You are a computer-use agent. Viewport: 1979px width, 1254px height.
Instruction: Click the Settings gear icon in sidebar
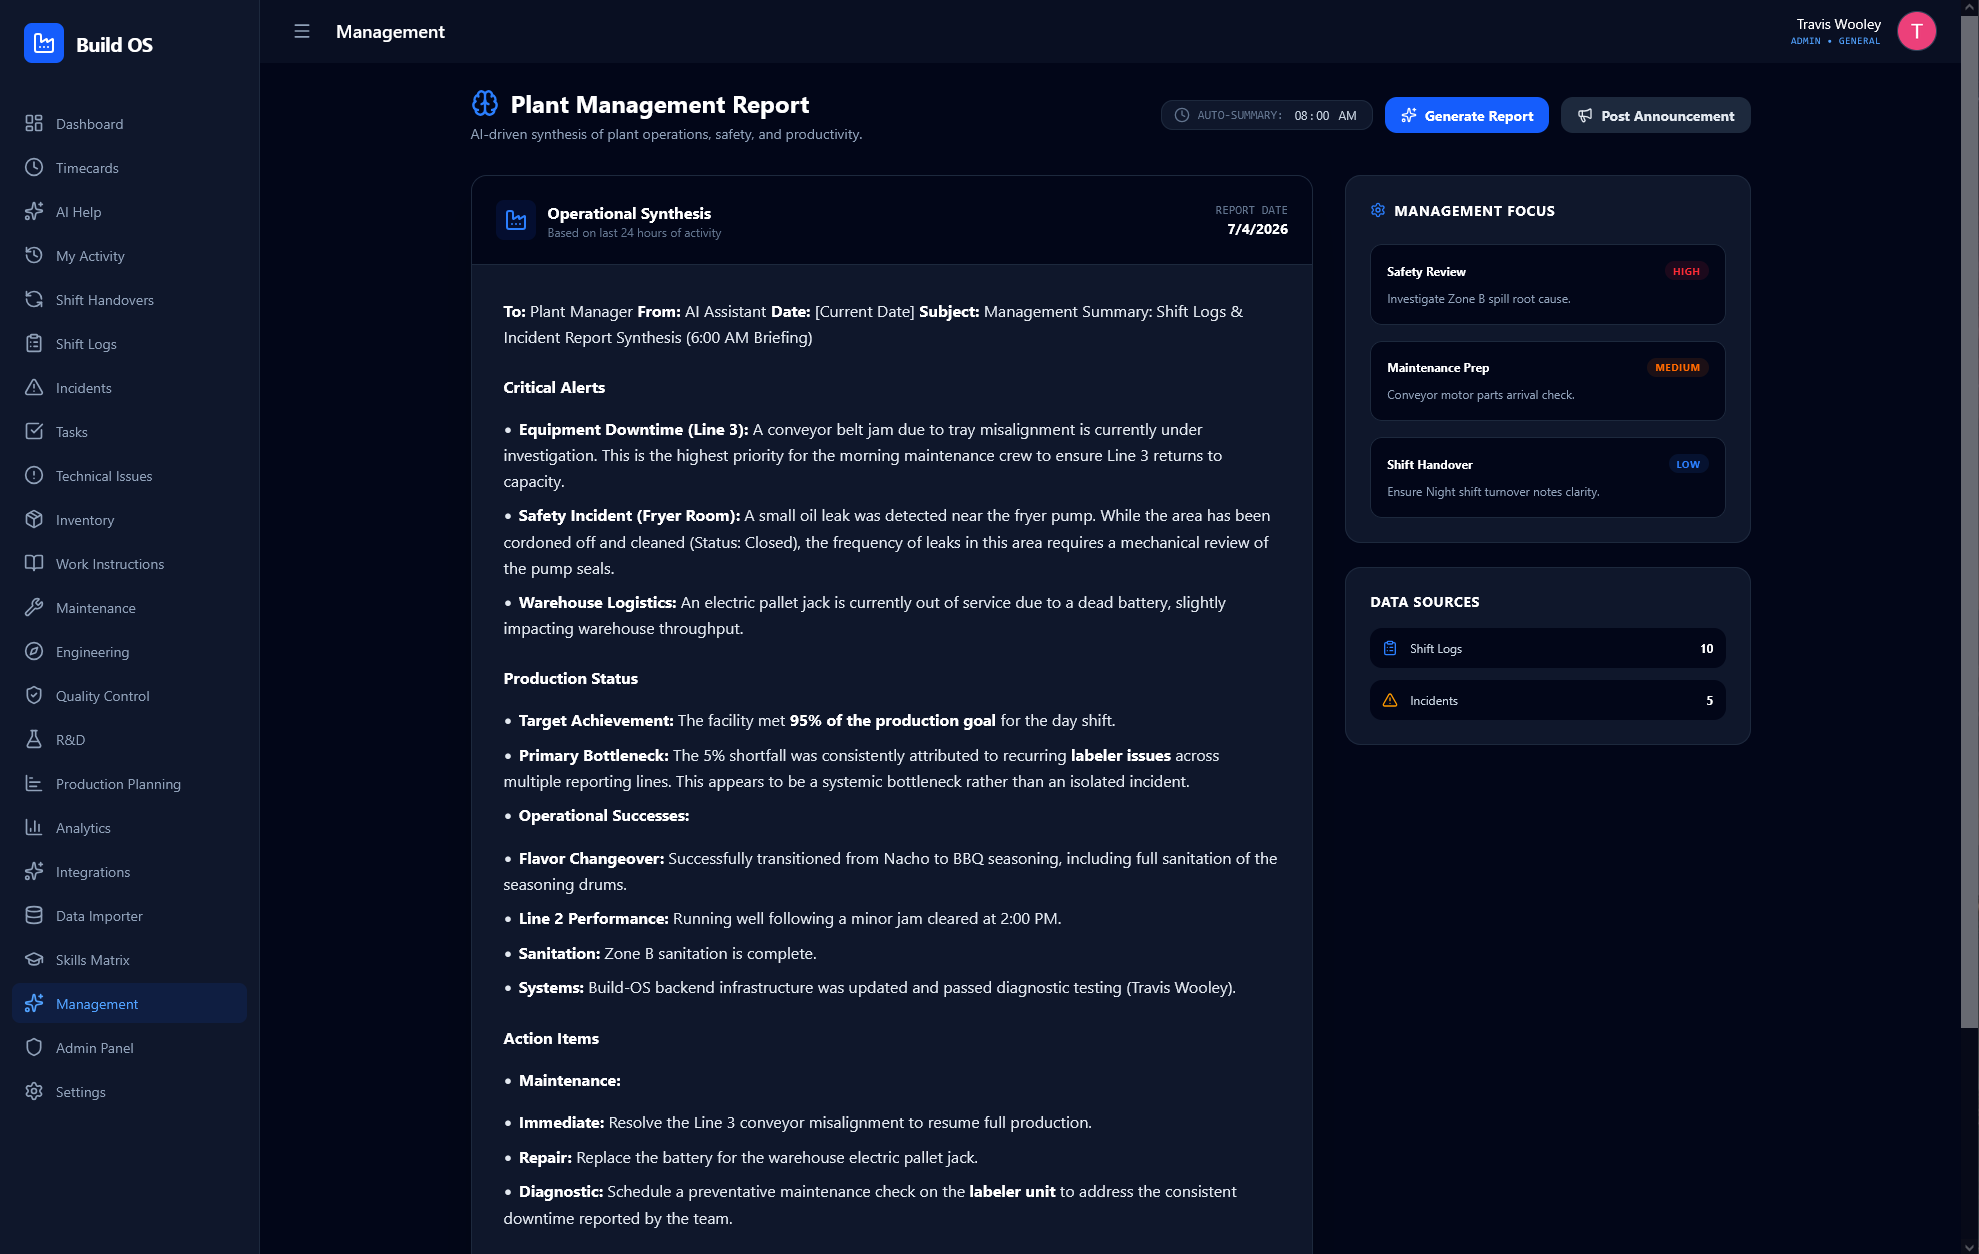click(x=34, y=1091)
